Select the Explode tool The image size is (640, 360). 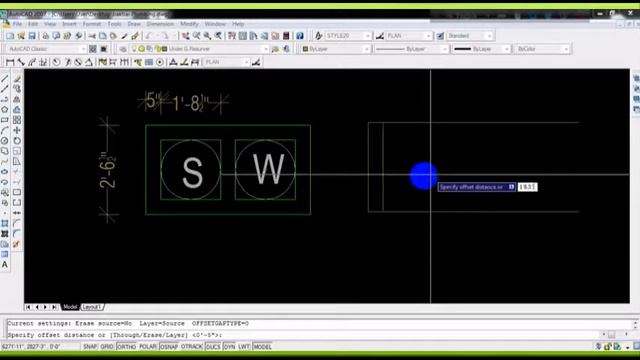(17, 244)
